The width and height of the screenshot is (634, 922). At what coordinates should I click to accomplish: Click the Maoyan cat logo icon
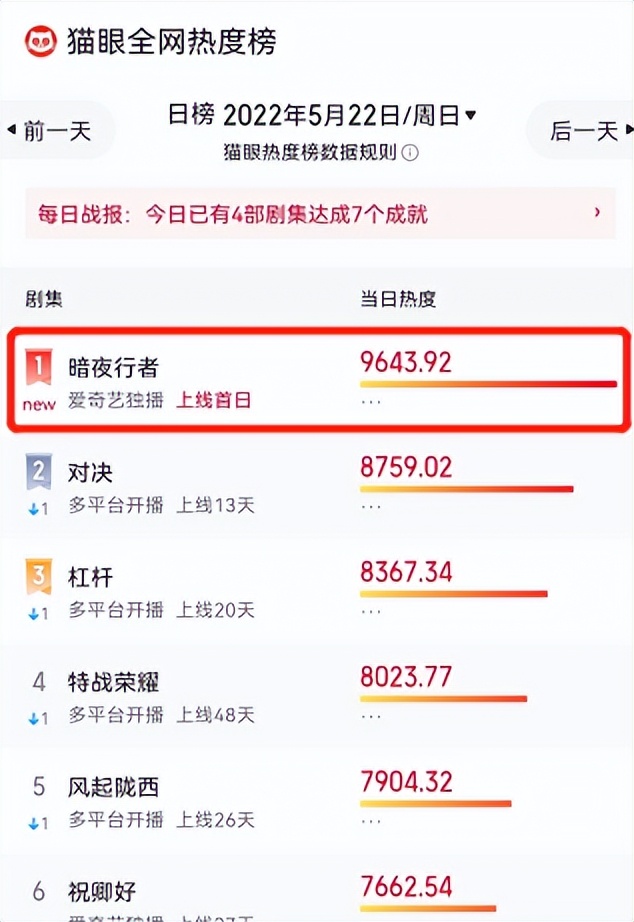click(x=41, y=42)
